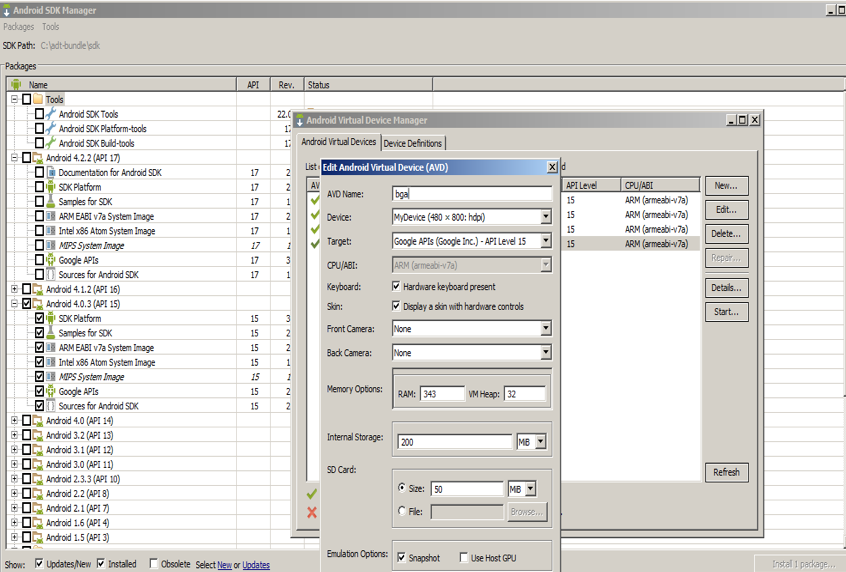Image resolution: width=846 pixels, height=572 pixels.
Task: Click the API 17 Intel x86 Atom System Image icon
Action: pos(51,230)
